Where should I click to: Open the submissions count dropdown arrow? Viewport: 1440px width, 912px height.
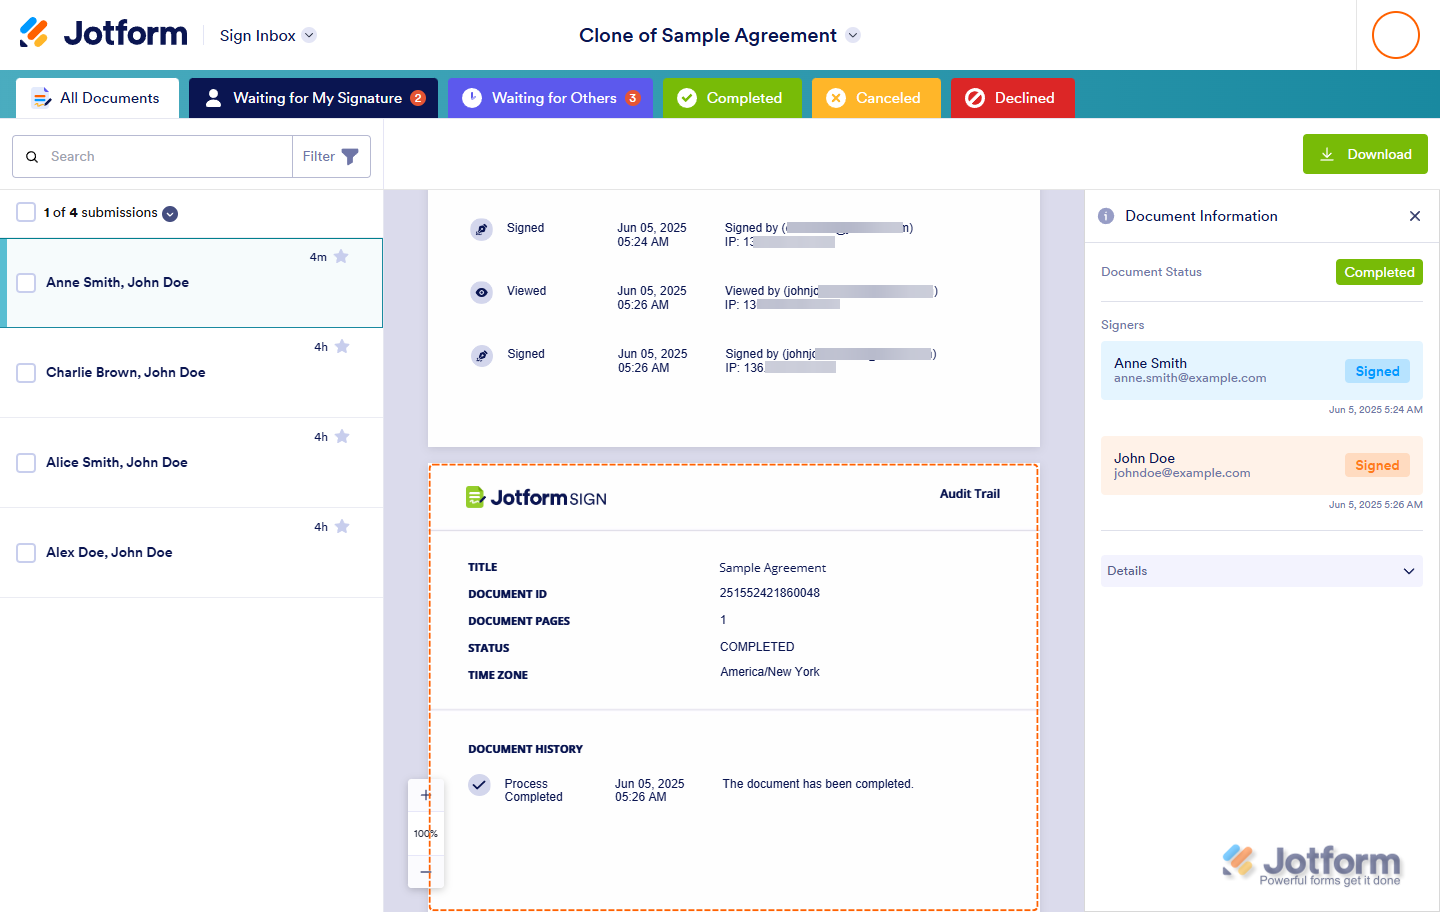[170, 214]
